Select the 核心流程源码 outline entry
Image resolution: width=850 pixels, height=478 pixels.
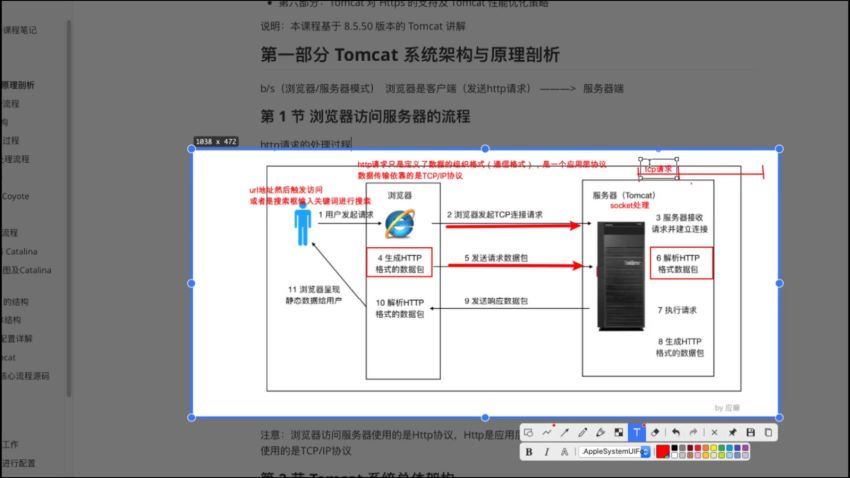(x=25, y=376)
